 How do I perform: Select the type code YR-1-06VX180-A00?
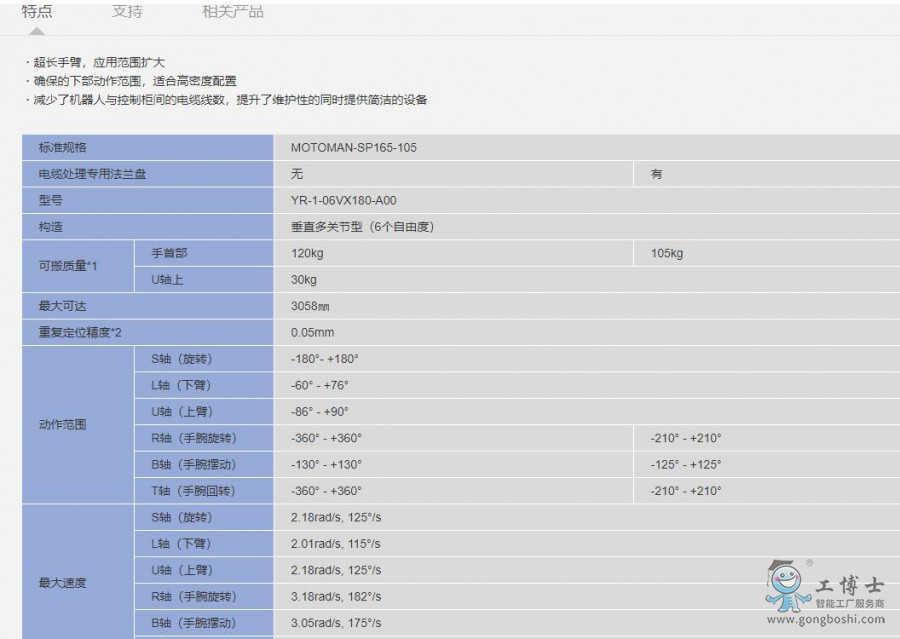coord(343,200)
